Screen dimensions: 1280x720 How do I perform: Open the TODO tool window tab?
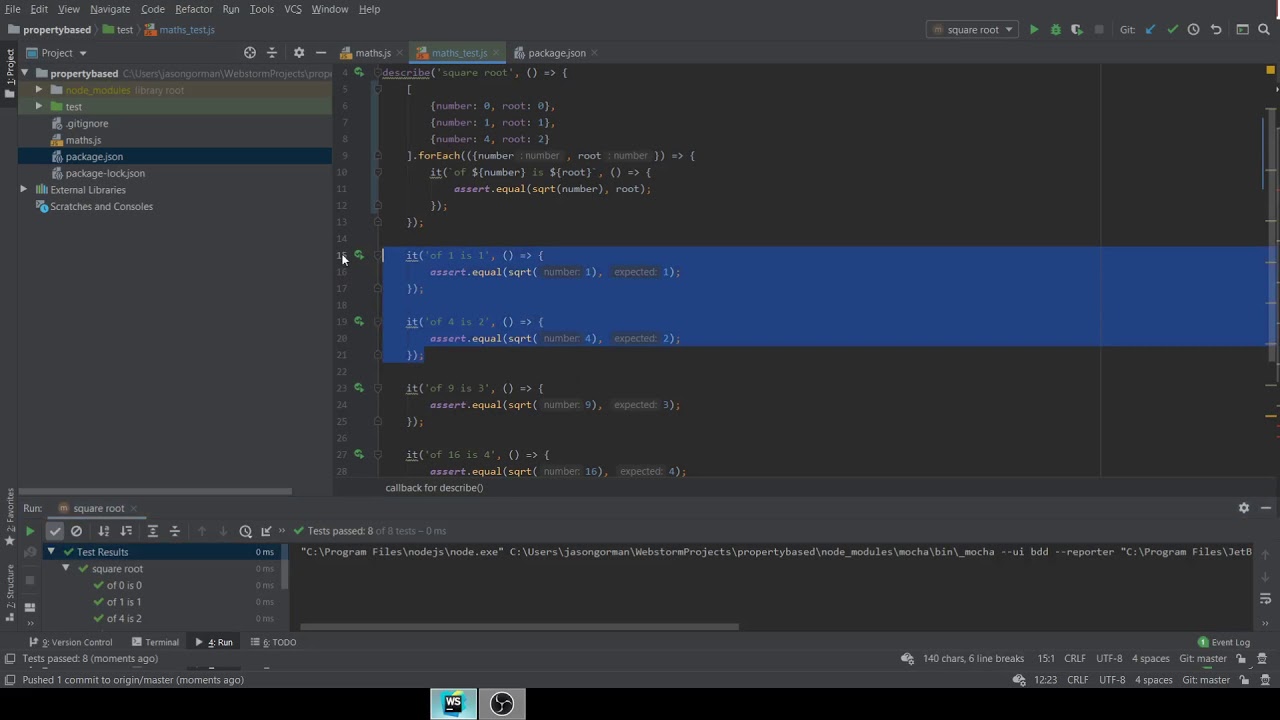[274, 642]
